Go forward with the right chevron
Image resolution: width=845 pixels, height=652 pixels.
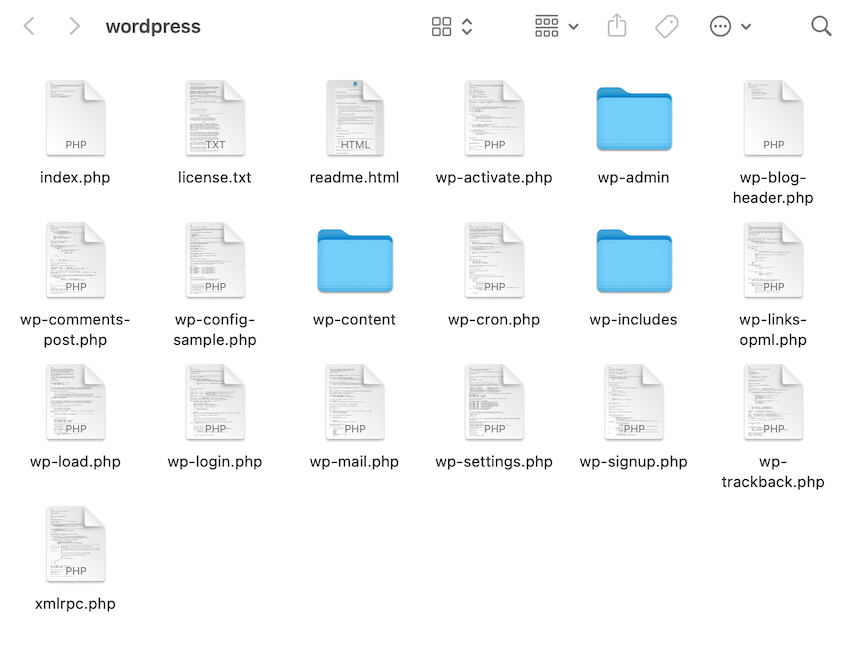click(74, 26)
